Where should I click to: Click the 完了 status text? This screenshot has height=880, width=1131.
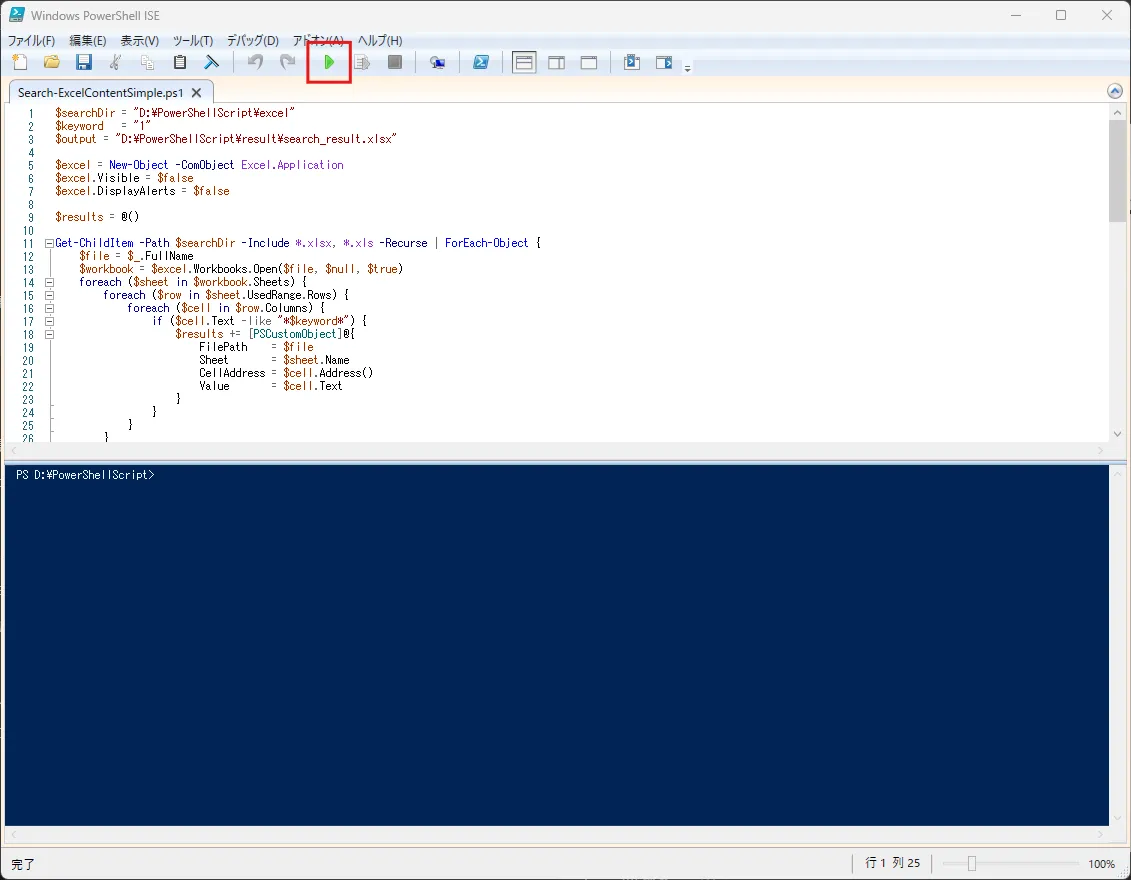(x=22, y=864)
